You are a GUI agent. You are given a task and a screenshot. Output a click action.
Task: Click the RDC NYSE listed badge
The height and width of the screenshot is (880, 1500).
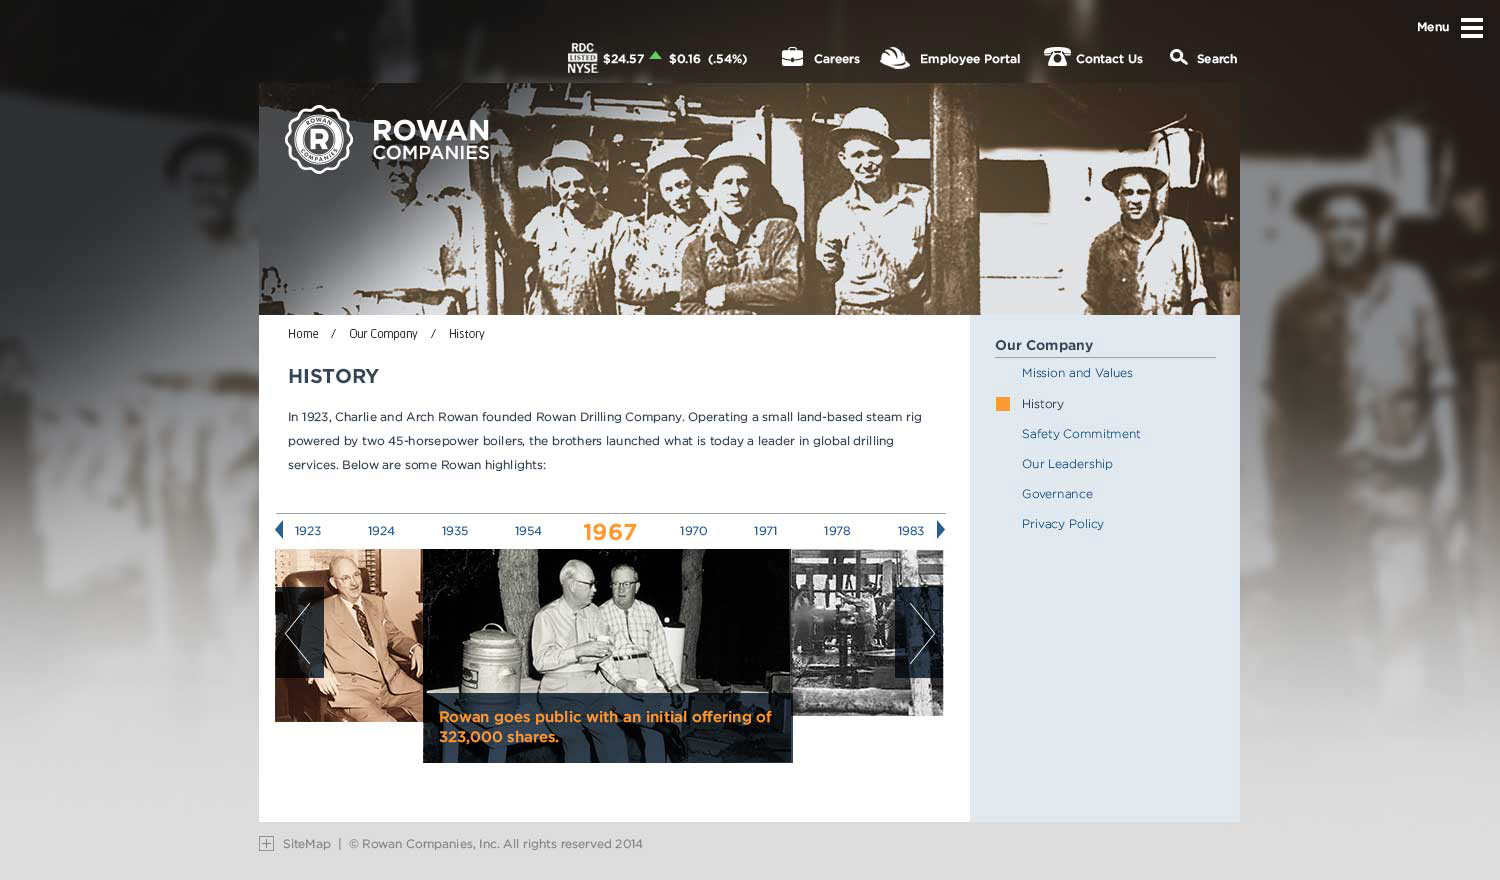coord(582,58)
